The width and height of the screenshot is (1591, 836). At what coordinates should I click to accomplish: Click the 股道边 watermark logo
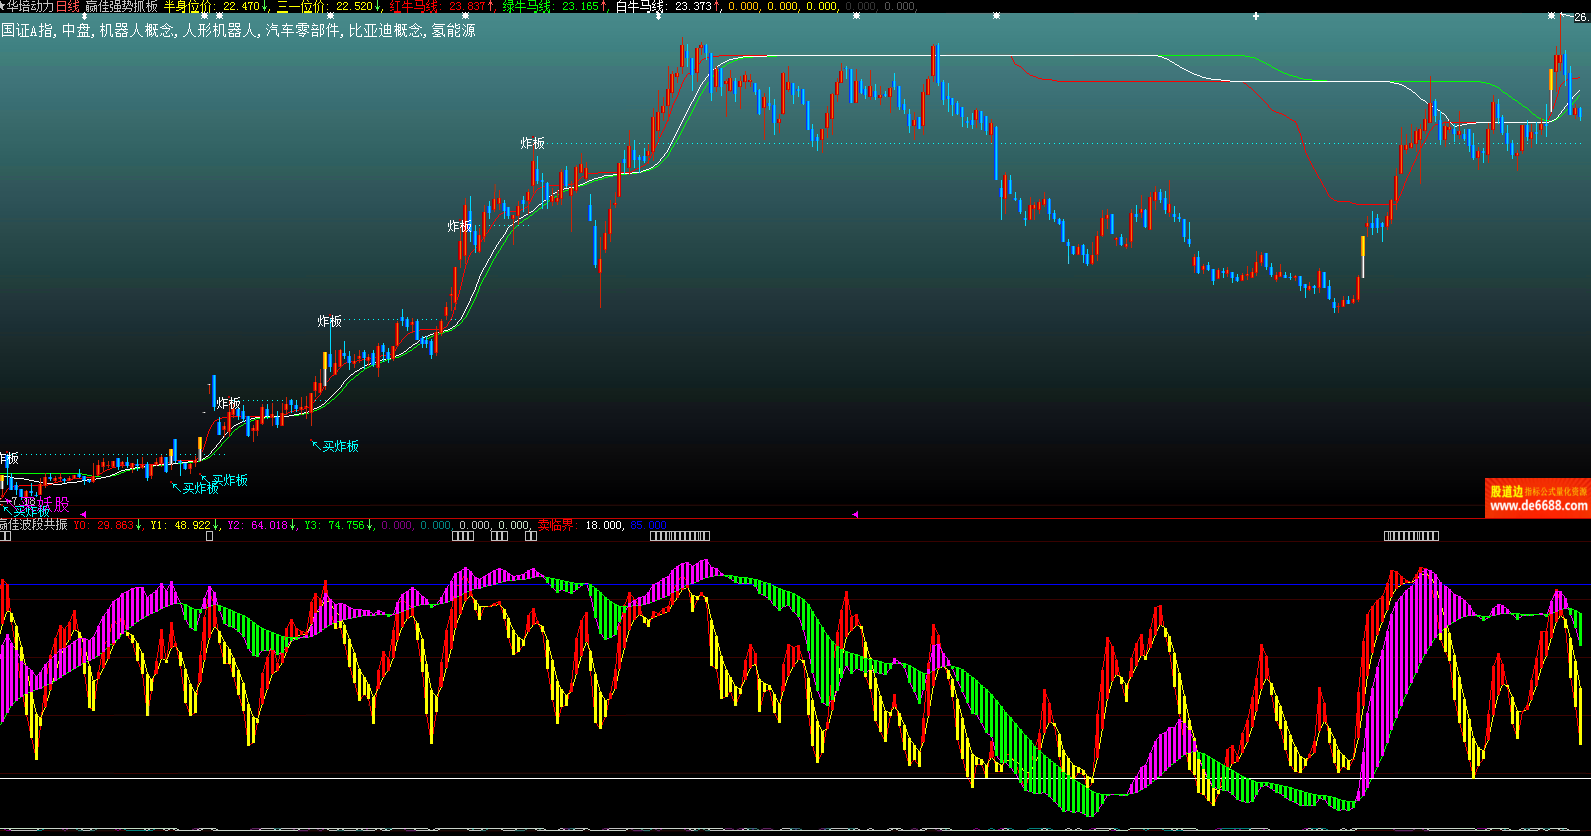tap(1506, 491)
